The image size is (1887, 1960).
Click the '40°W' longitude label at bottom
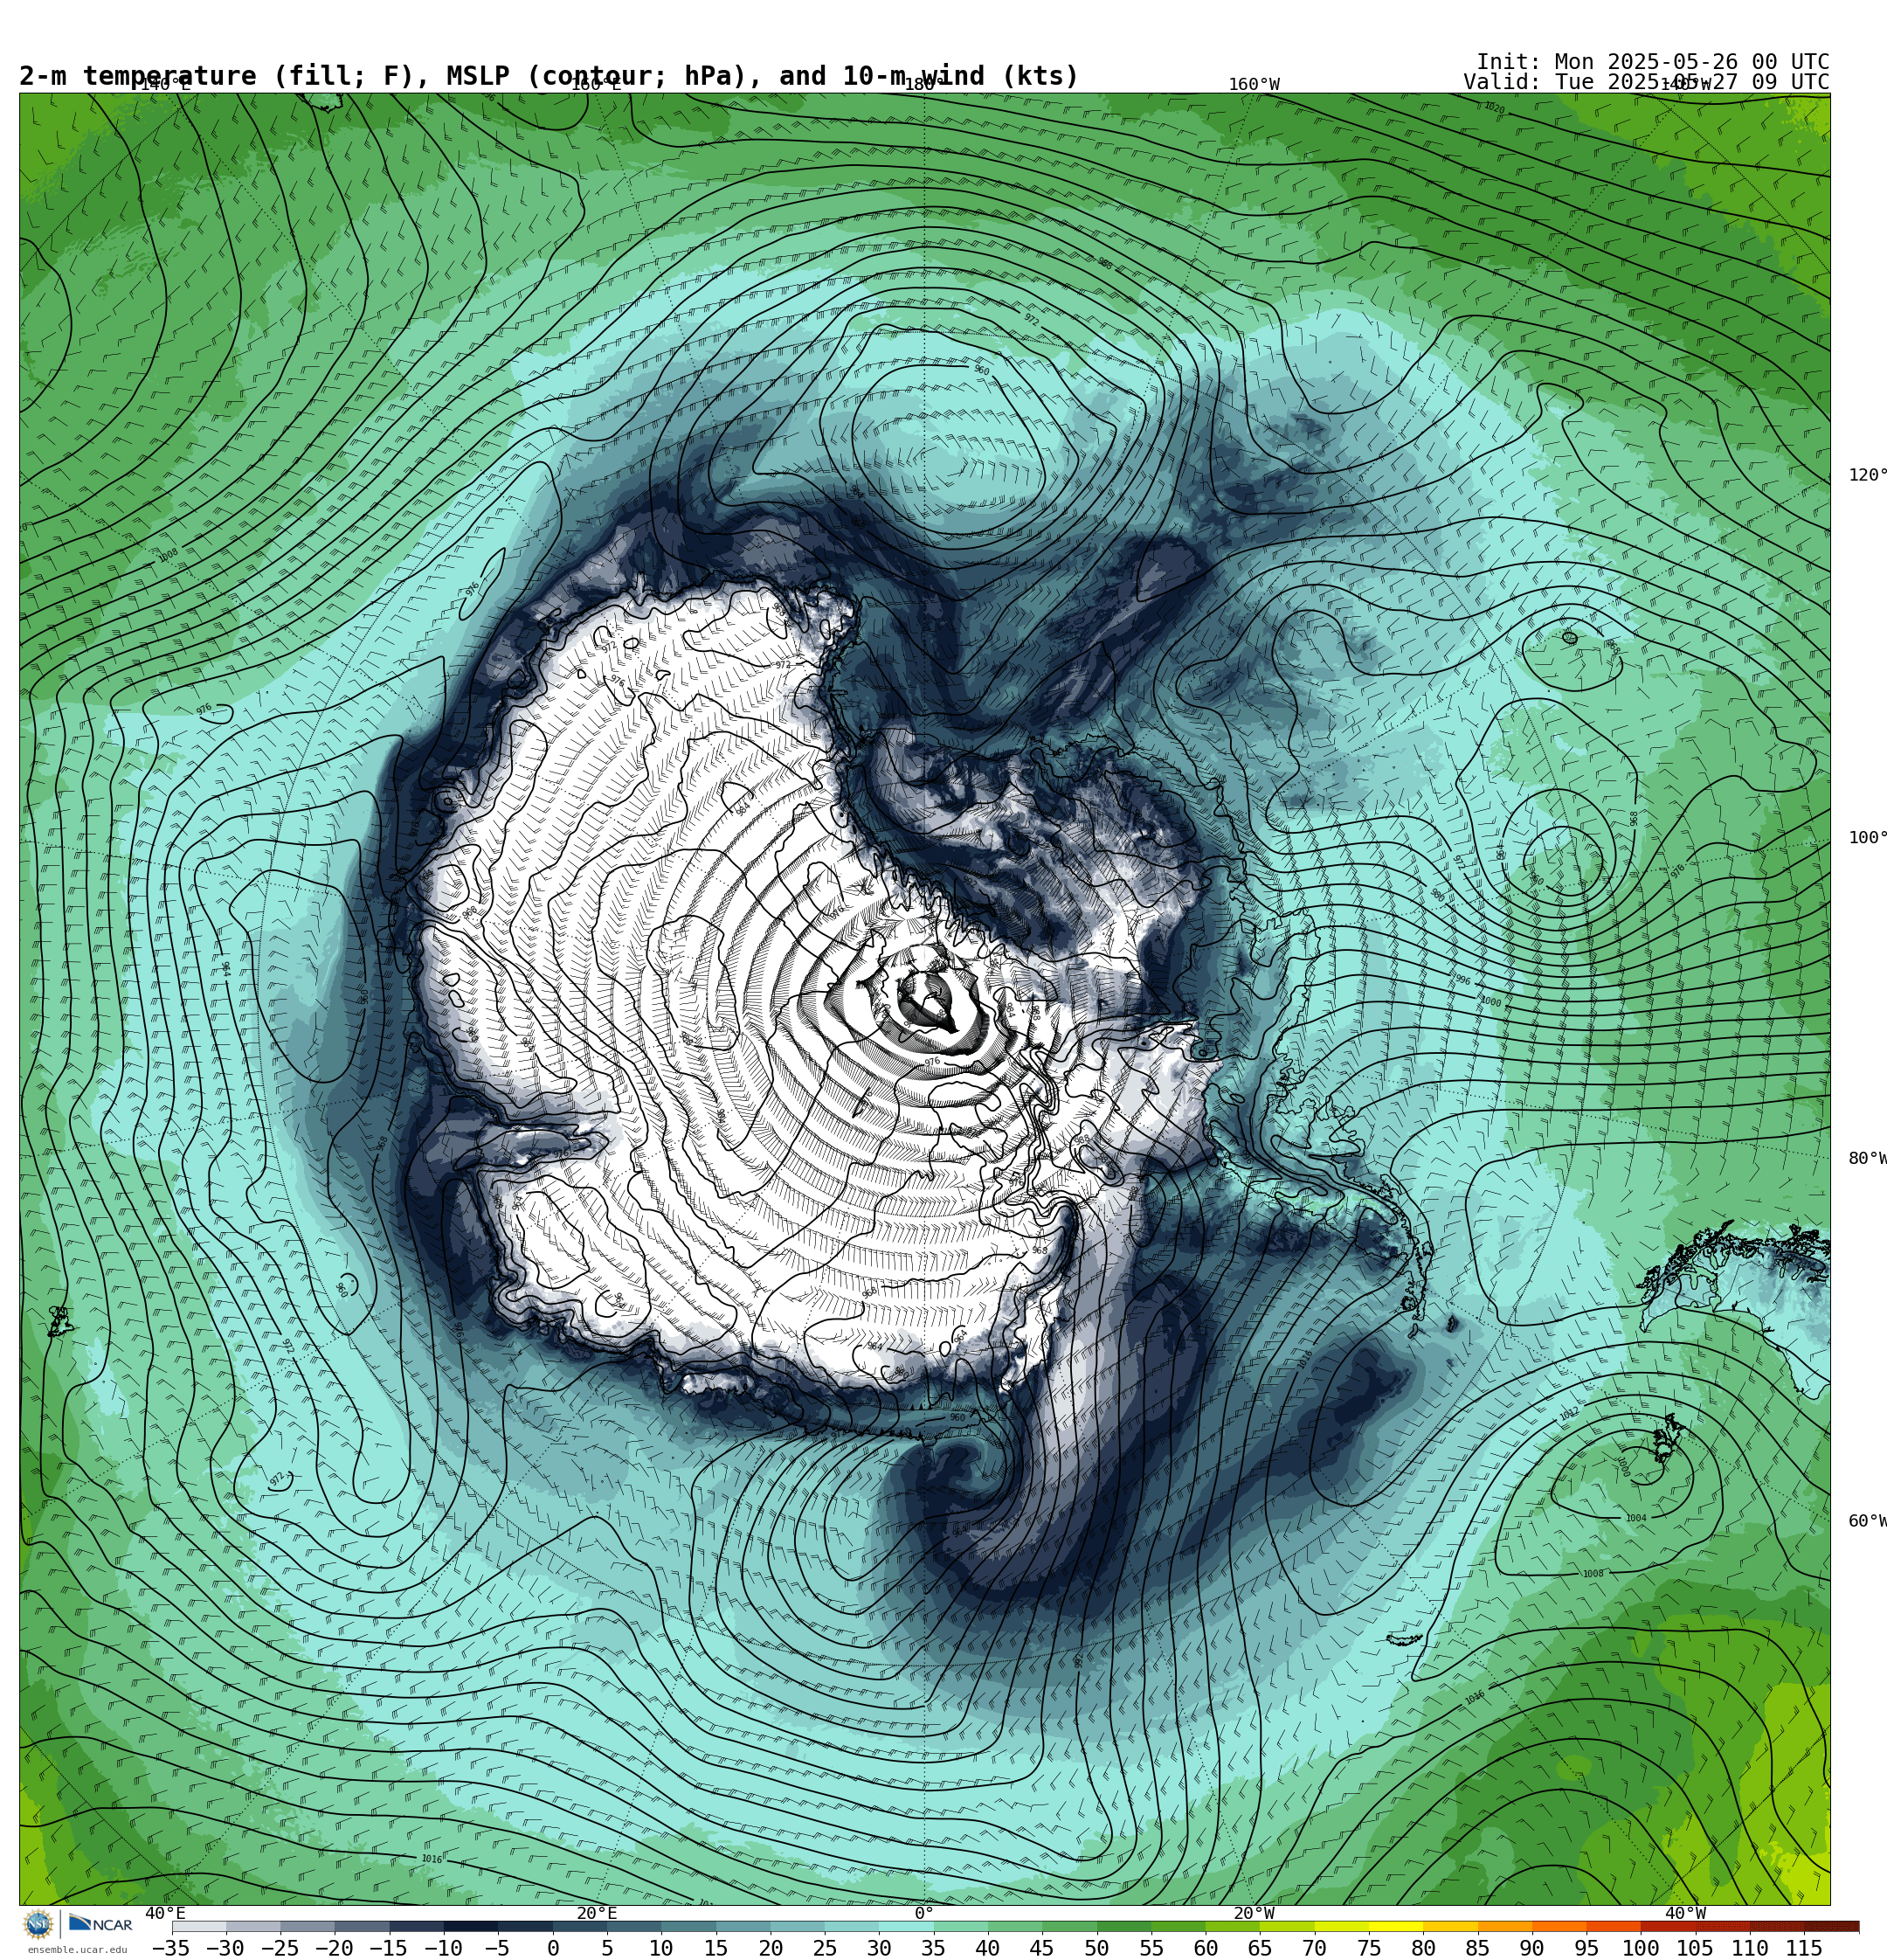[1685, 1913]
